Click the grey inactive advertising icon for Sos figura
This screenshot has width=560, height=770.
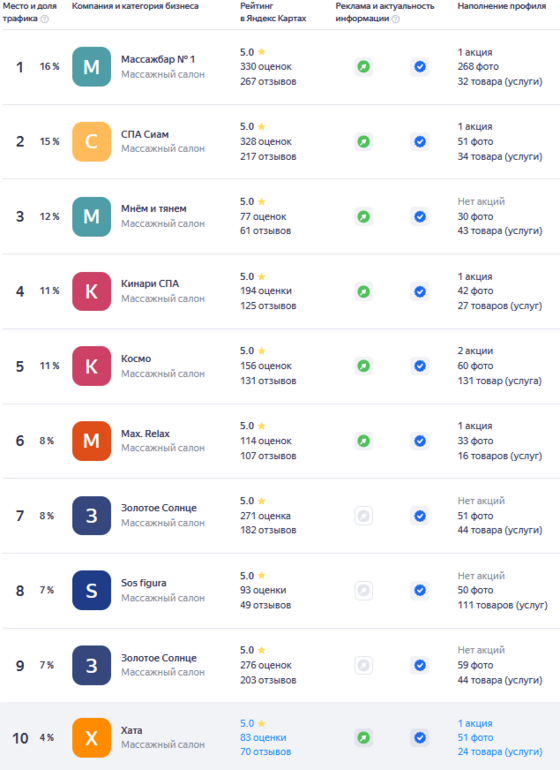[x=364, y=590]
